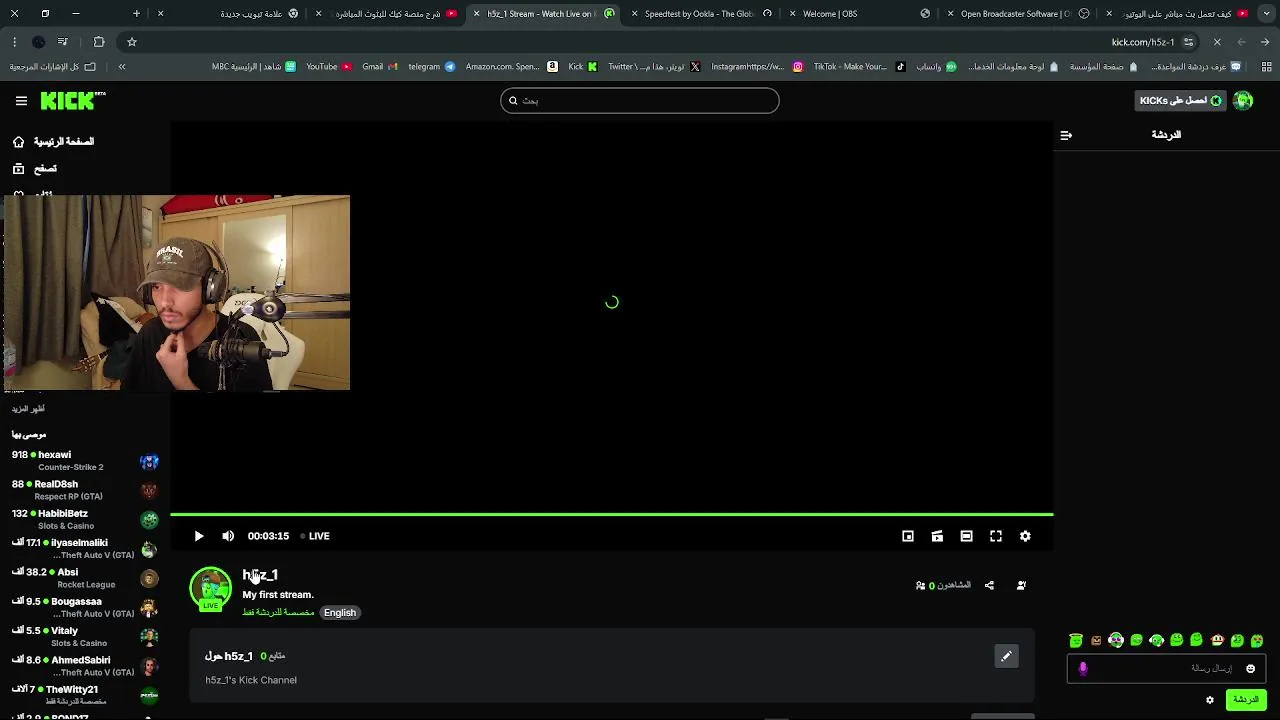Click the purple microphone icon in chat box
Image resolution: width=1280 pixels, height=720 pixels.
click(x=1083, y=668)
